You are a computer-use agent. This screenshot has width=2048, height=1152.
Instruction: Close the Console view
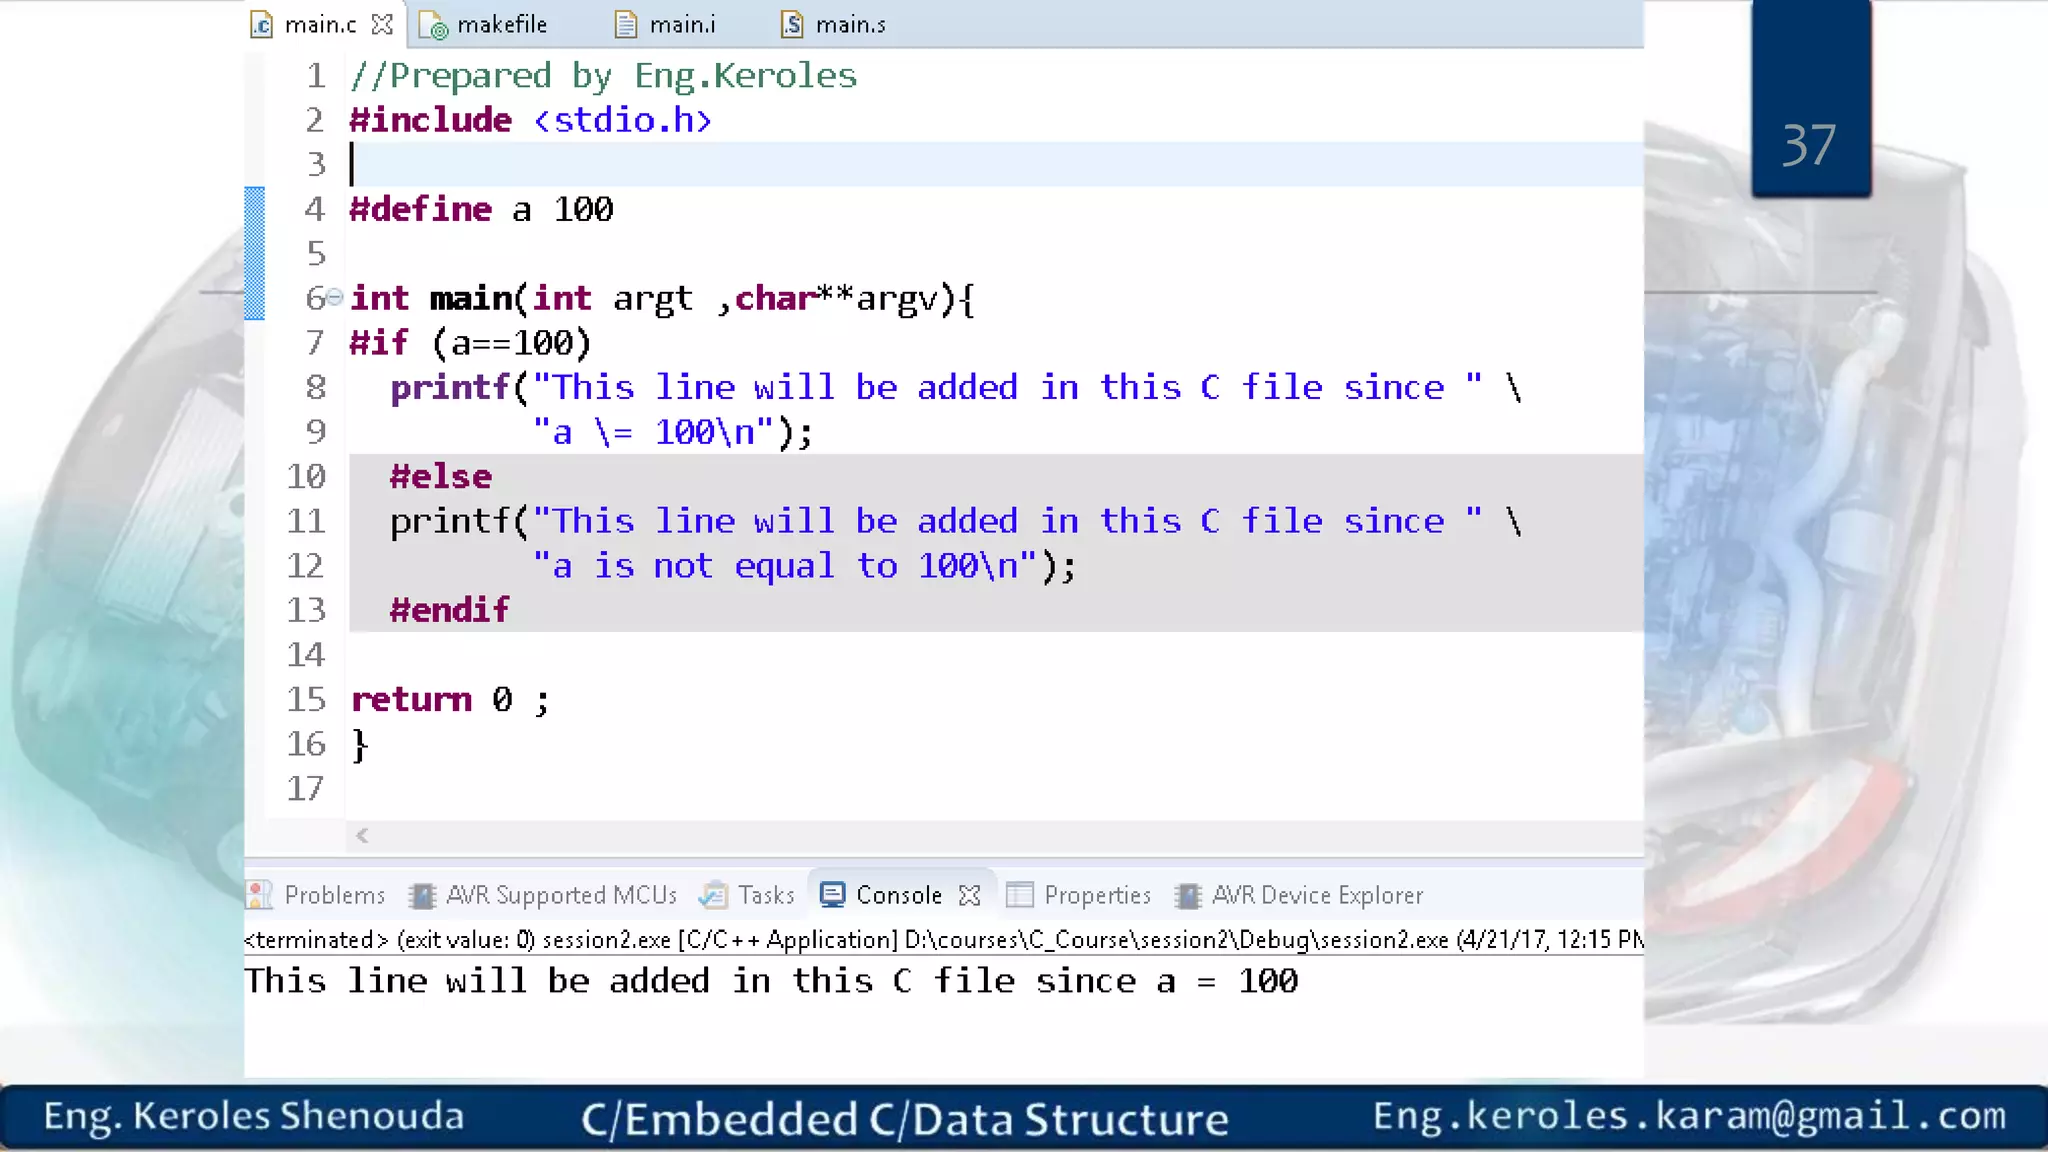969,895
